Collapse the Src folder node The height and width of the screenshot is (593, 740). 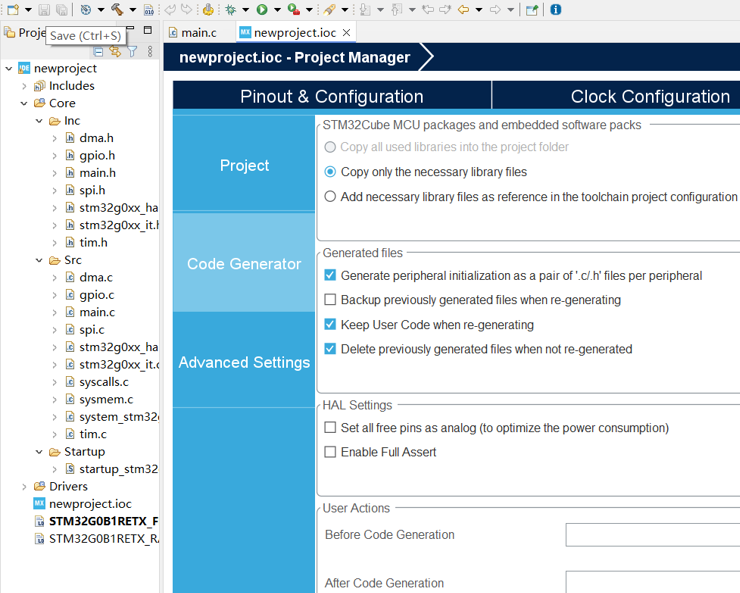coord(39,260)
